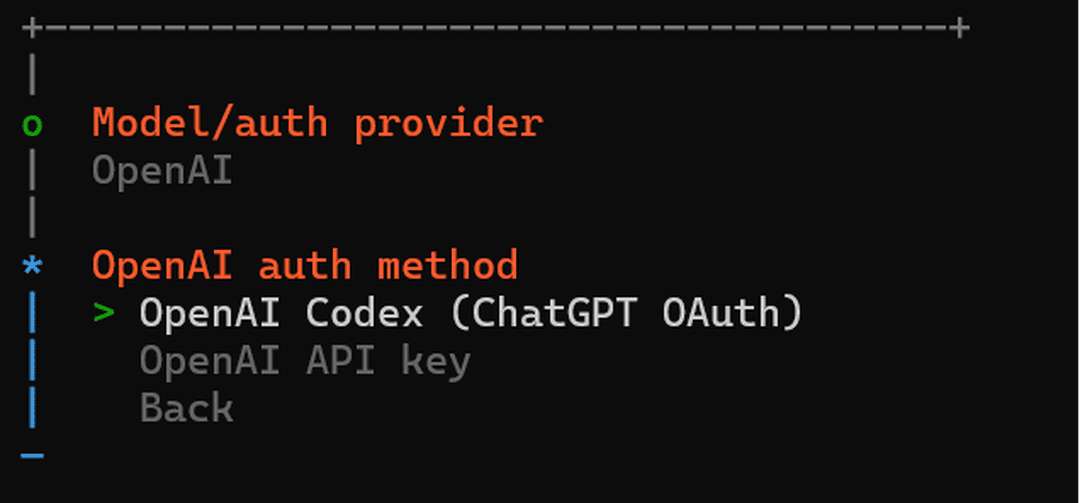Click the gray OpenAI provider value
1080x503 pixels.
[x=162, y=171]
